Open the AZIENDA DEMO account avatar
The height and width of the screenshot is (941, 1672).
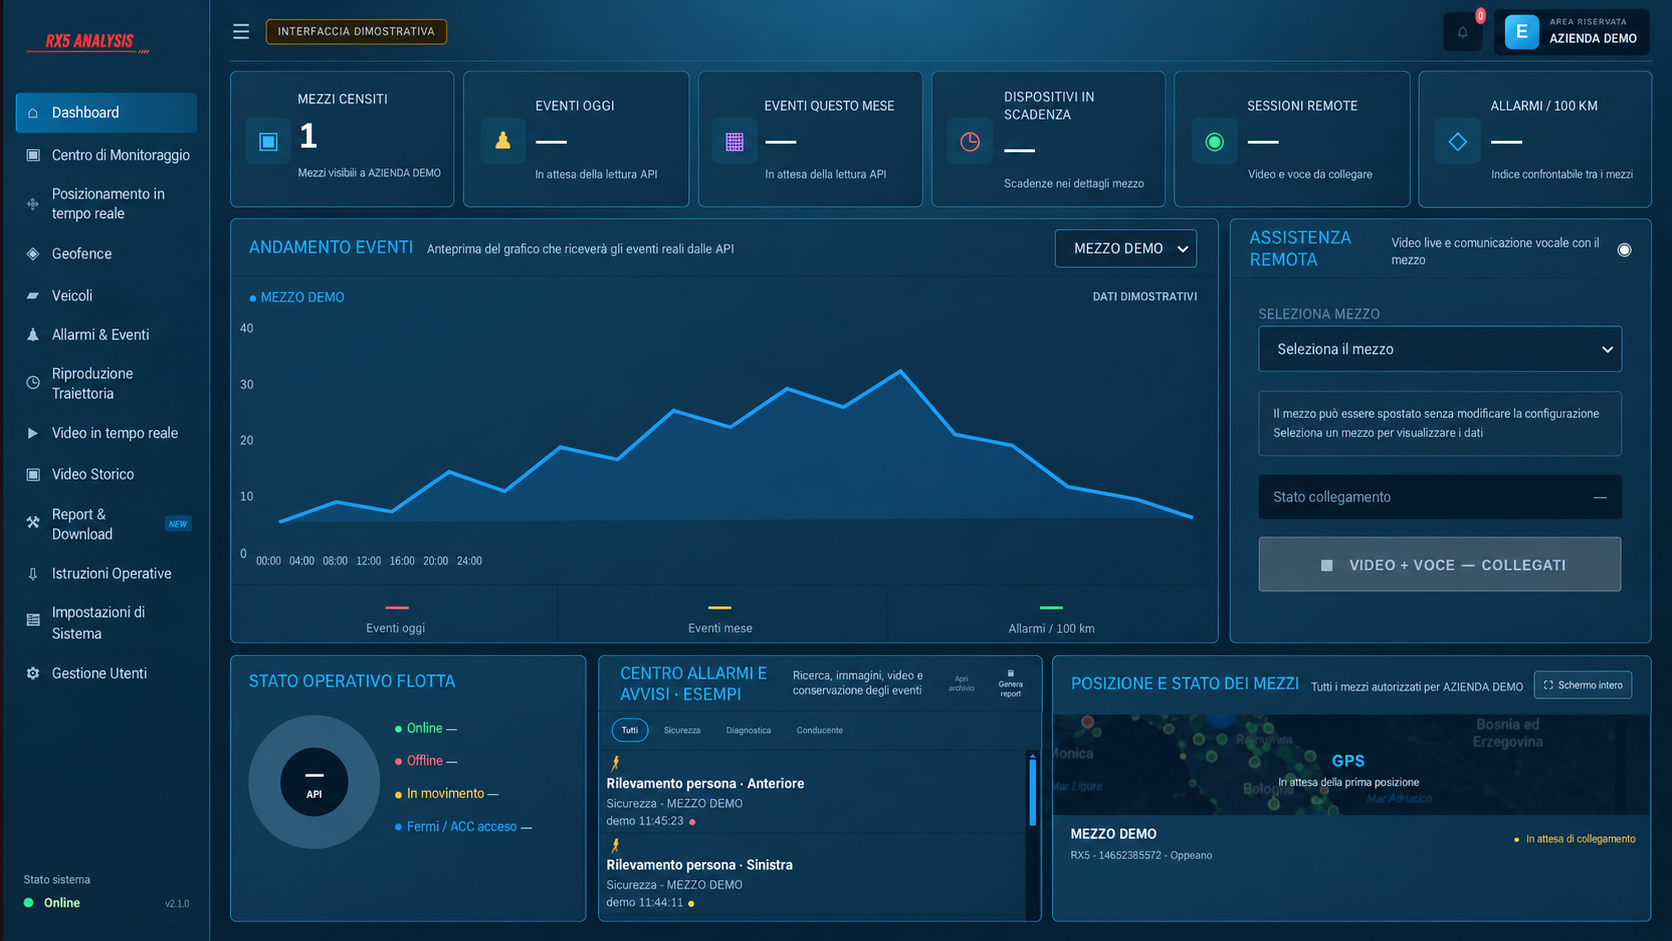coord(1521,32)
